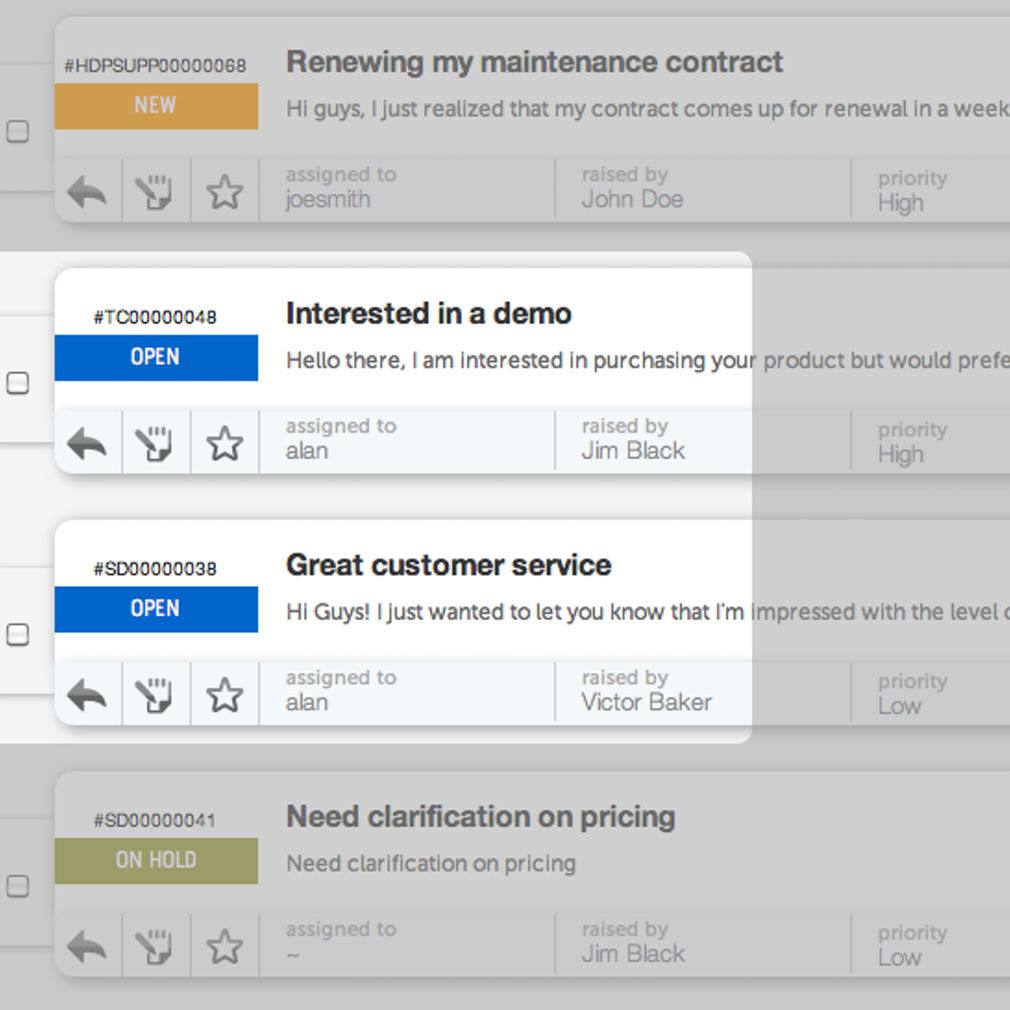Tick the checkbox for ticket #HDPSUPP00000068

pyautogui.click(x=18, y=131)
